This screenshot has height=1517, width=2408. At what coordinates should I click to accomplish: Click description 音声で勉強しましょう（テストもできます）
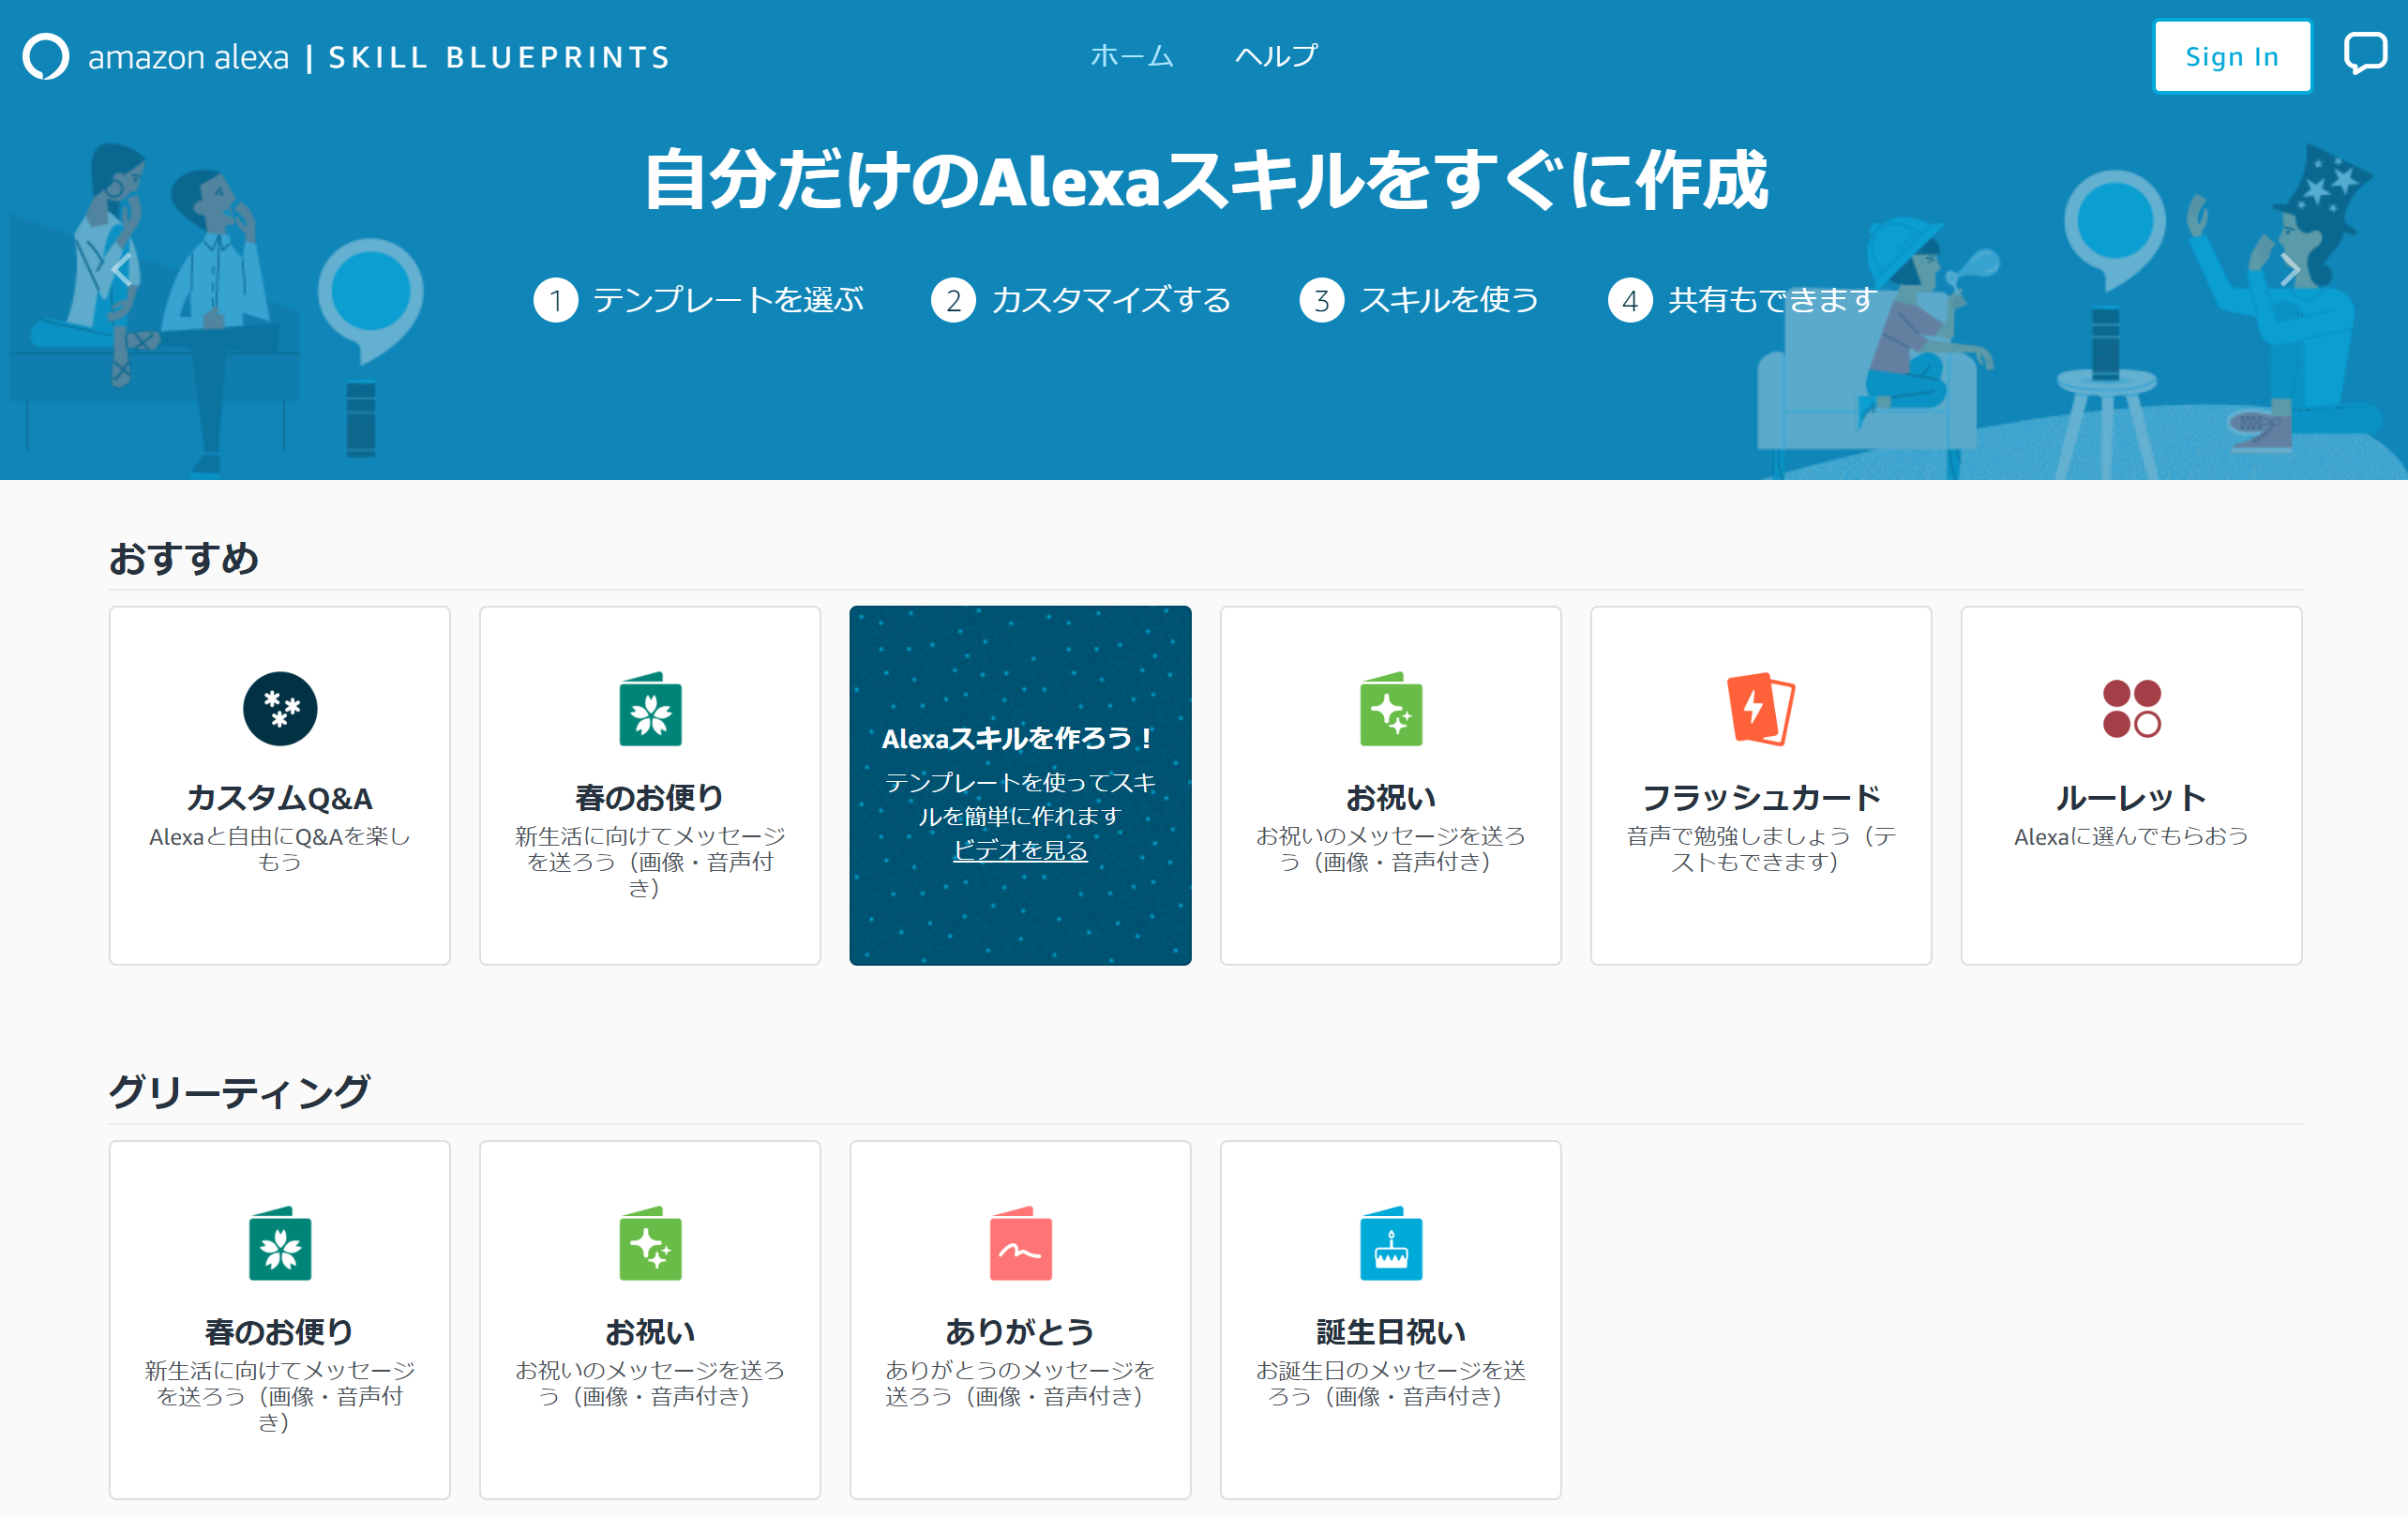1761,849
